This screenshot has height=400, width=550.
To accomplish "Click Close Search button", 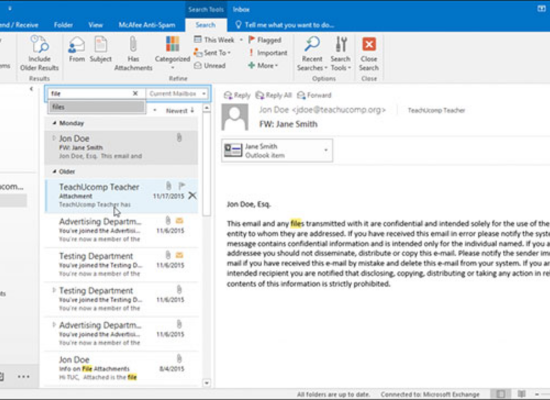I will (x=369, y=53).
